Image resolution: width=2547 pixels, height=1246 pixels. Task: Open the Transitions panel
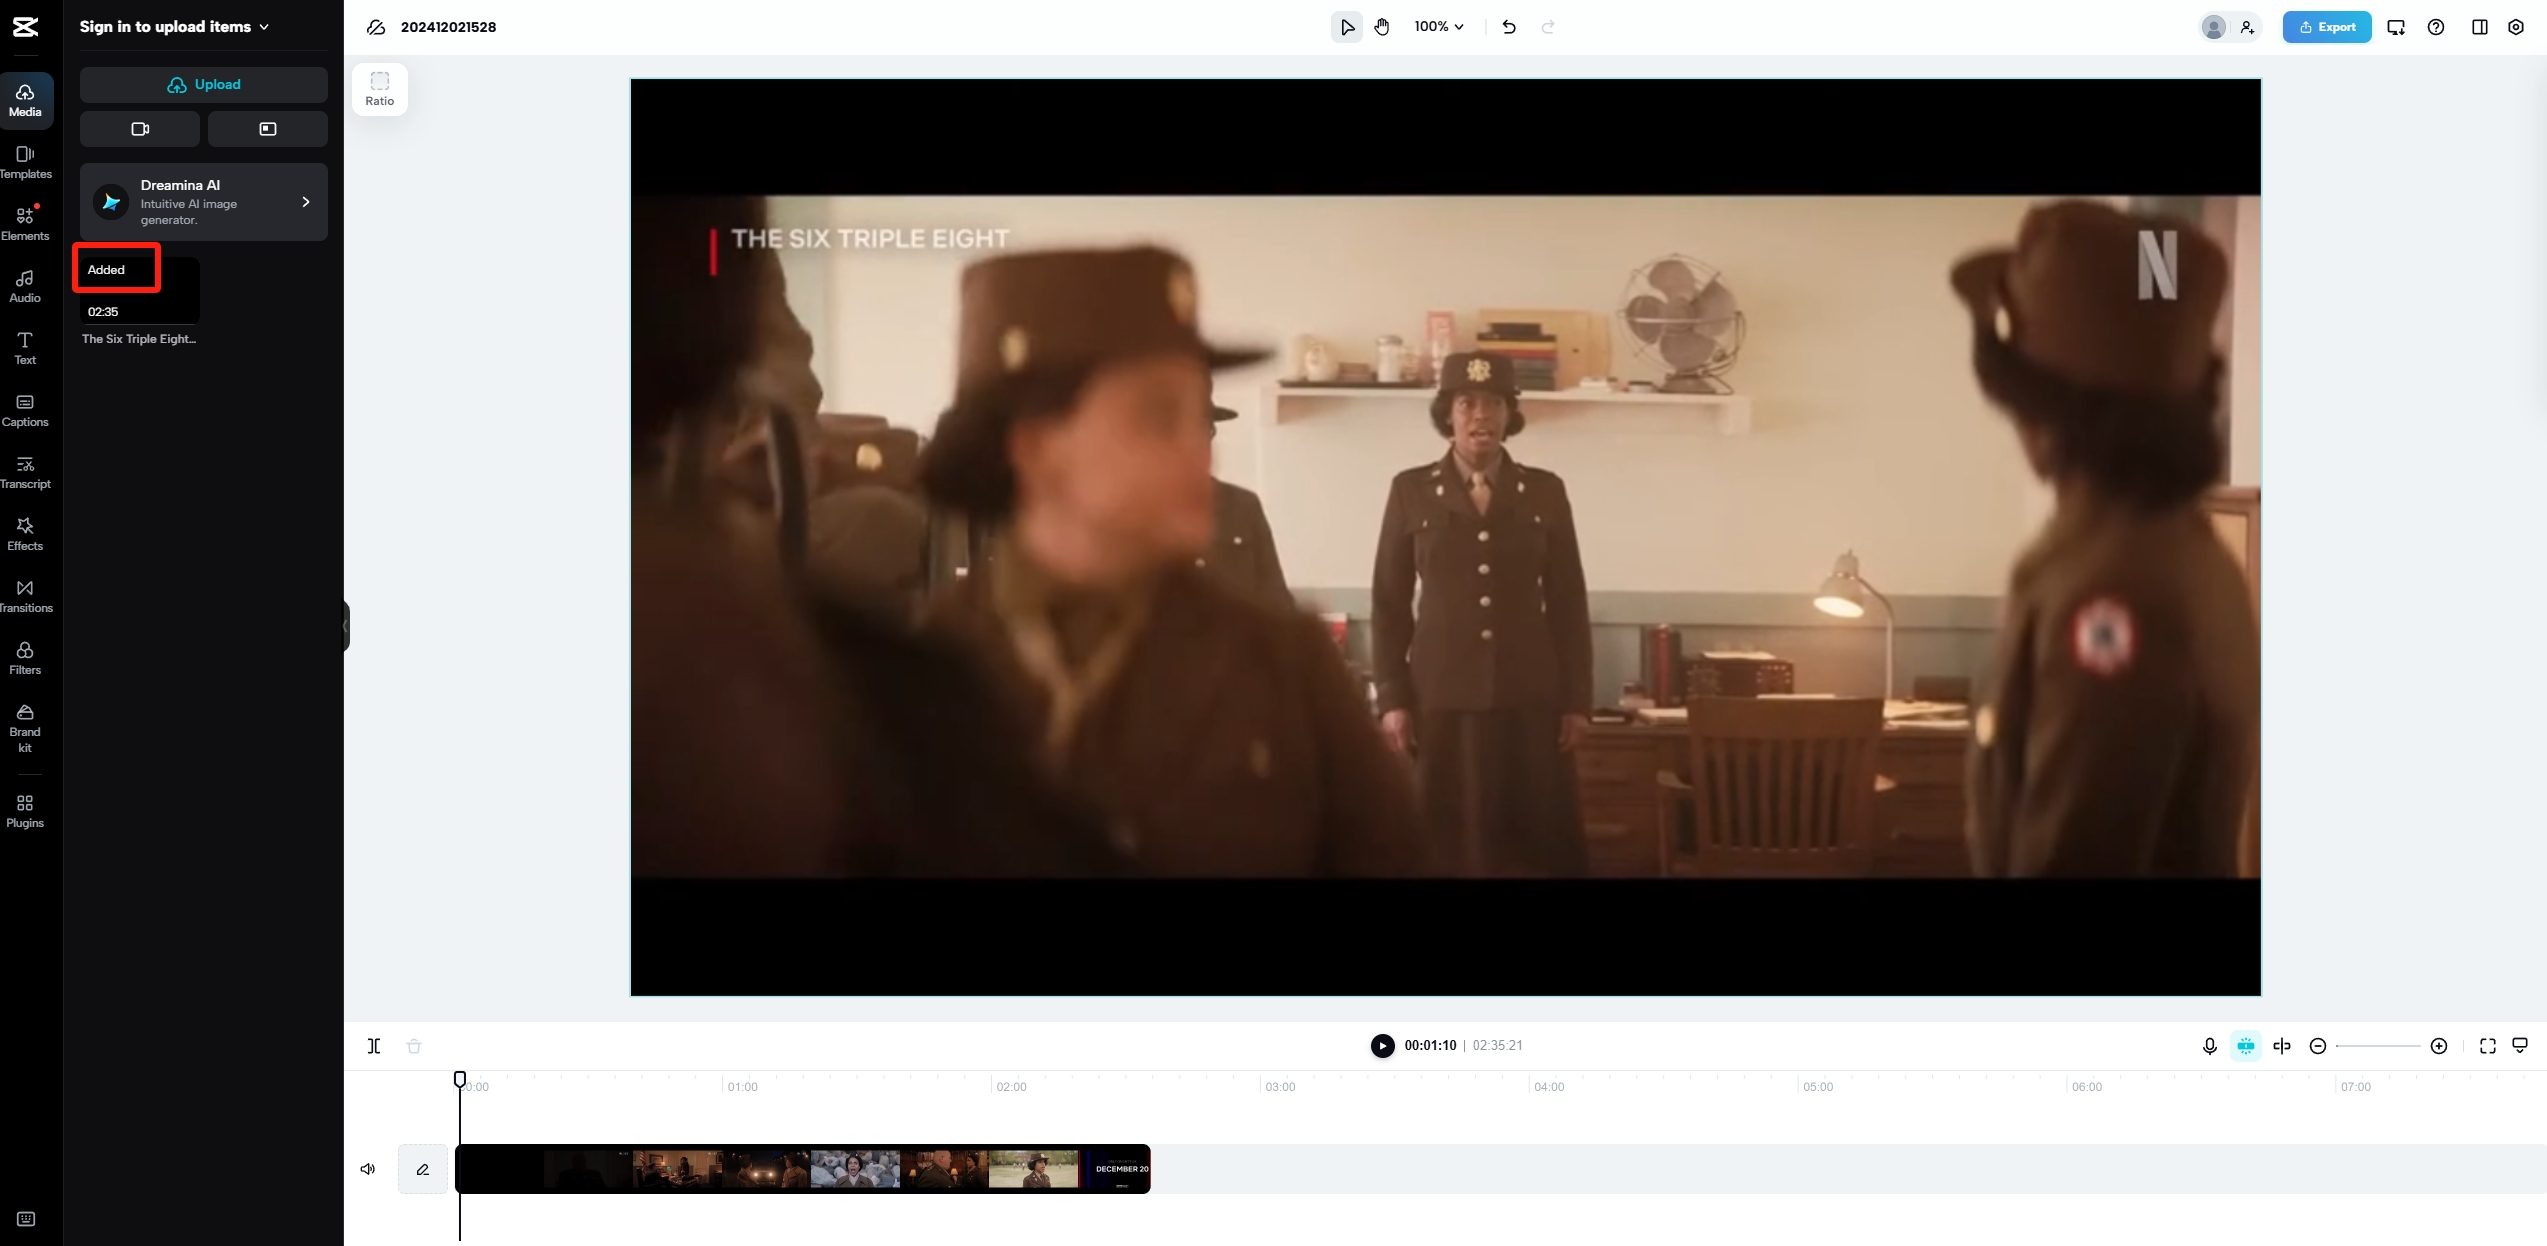[x=25, y=595]
